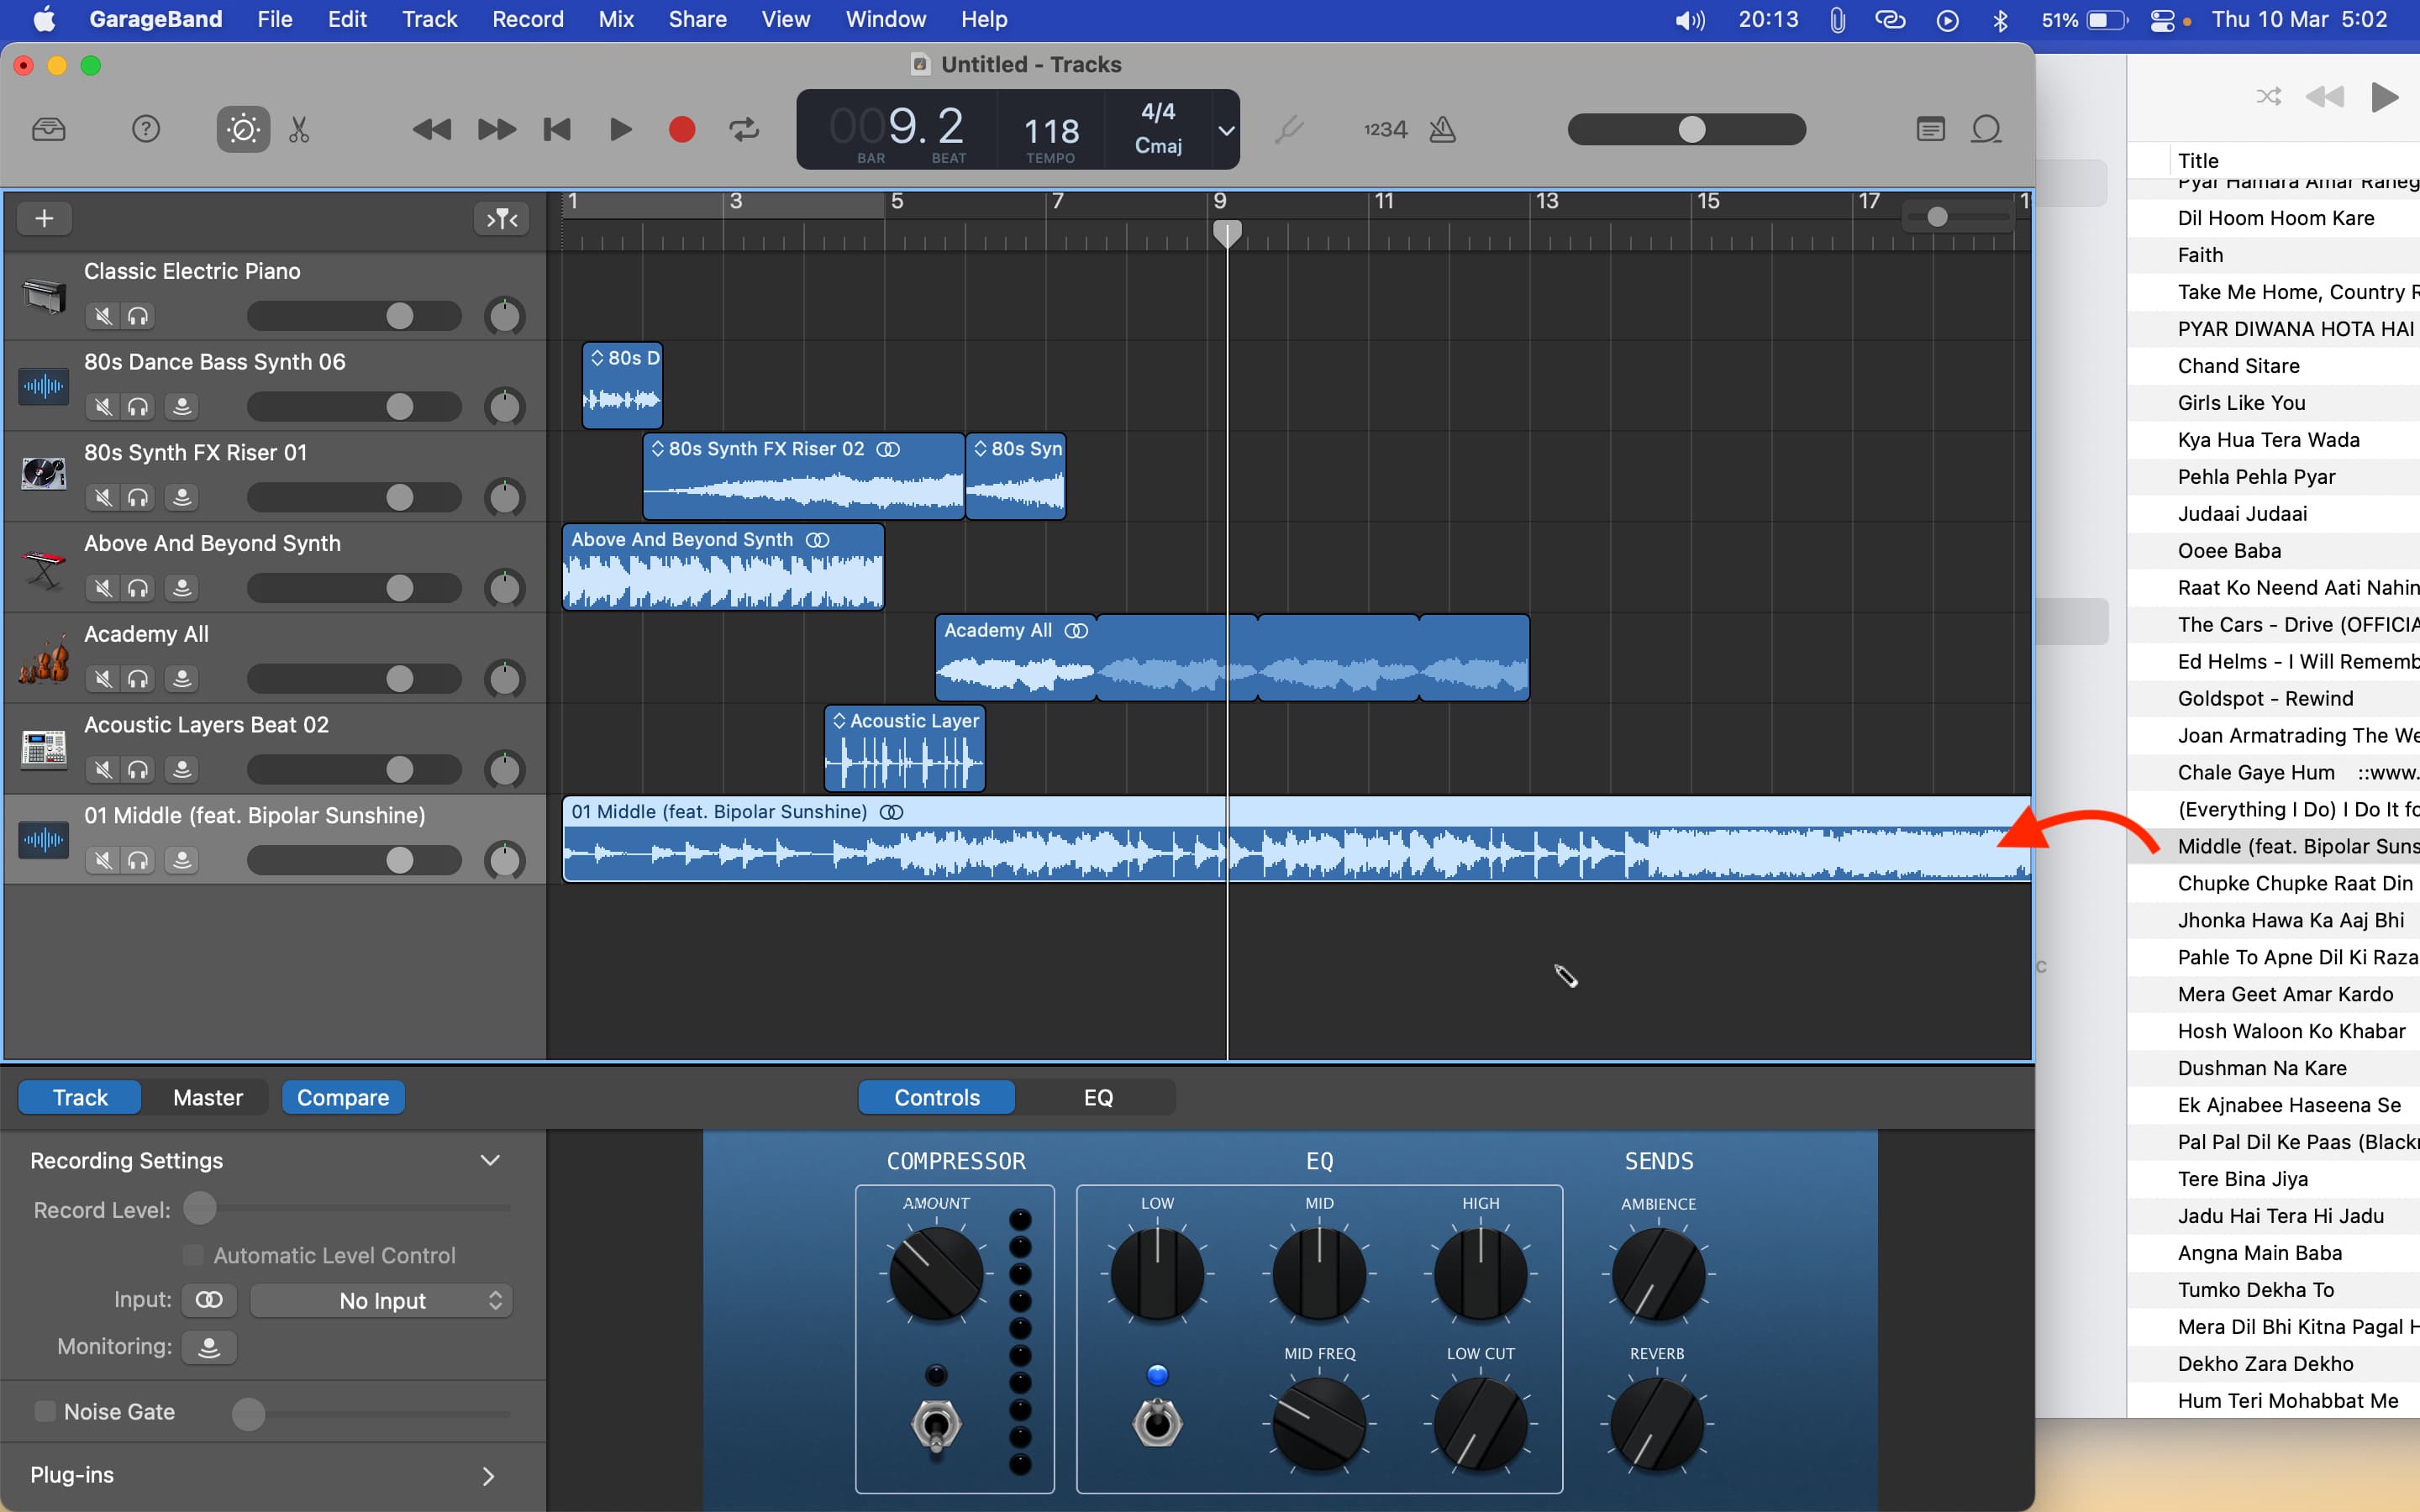Click the record arm icon on Academy All track
The width and height of the screenshot is (2420, 1512).
(180, 678)
